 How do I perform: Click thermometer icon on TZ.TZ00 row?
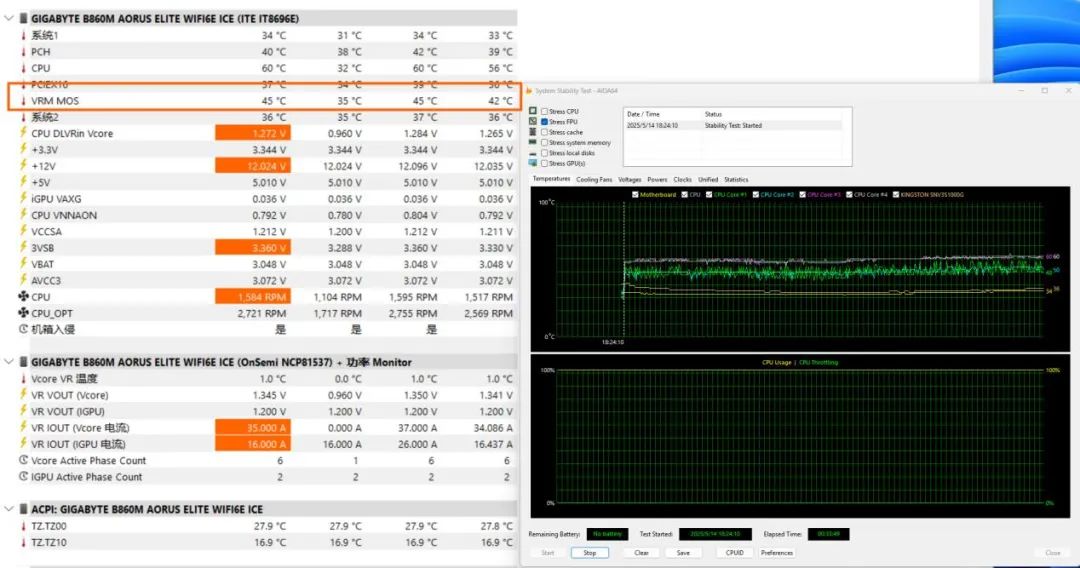(23, 526)
